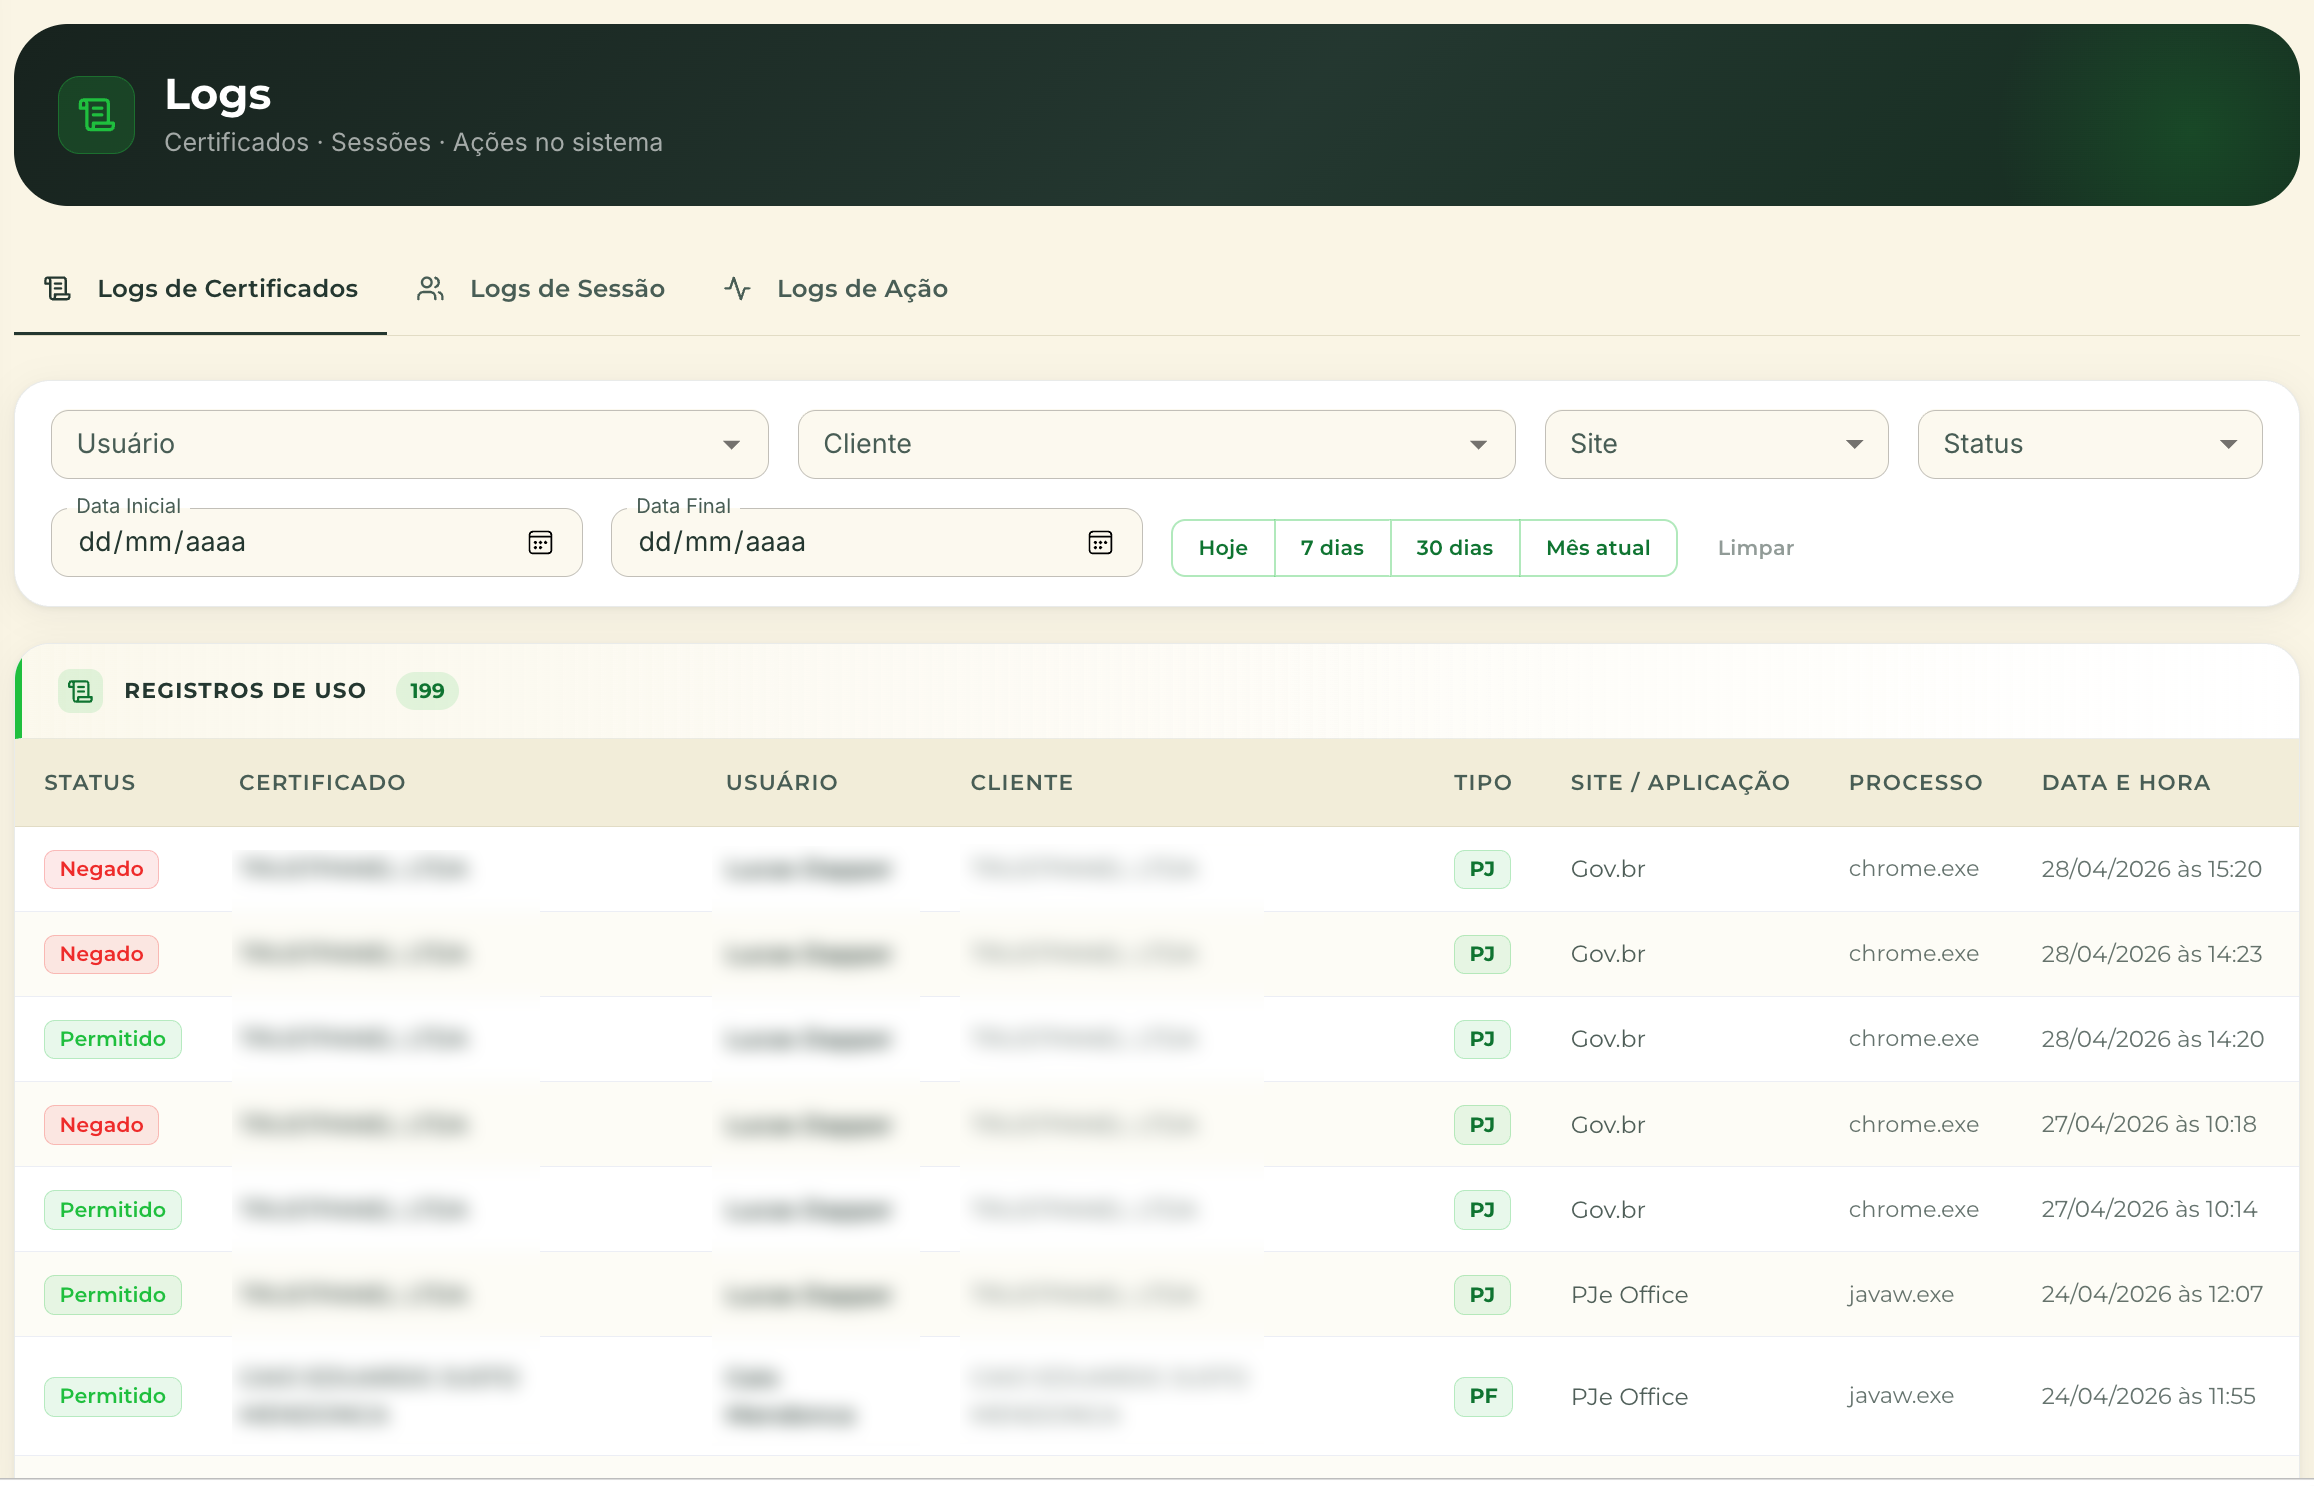Viewport: 2314px width, 1486px height.
Task: Click the users icon beside Logs de Sessão
Action: pyautogui.click(x=431, y=289)
